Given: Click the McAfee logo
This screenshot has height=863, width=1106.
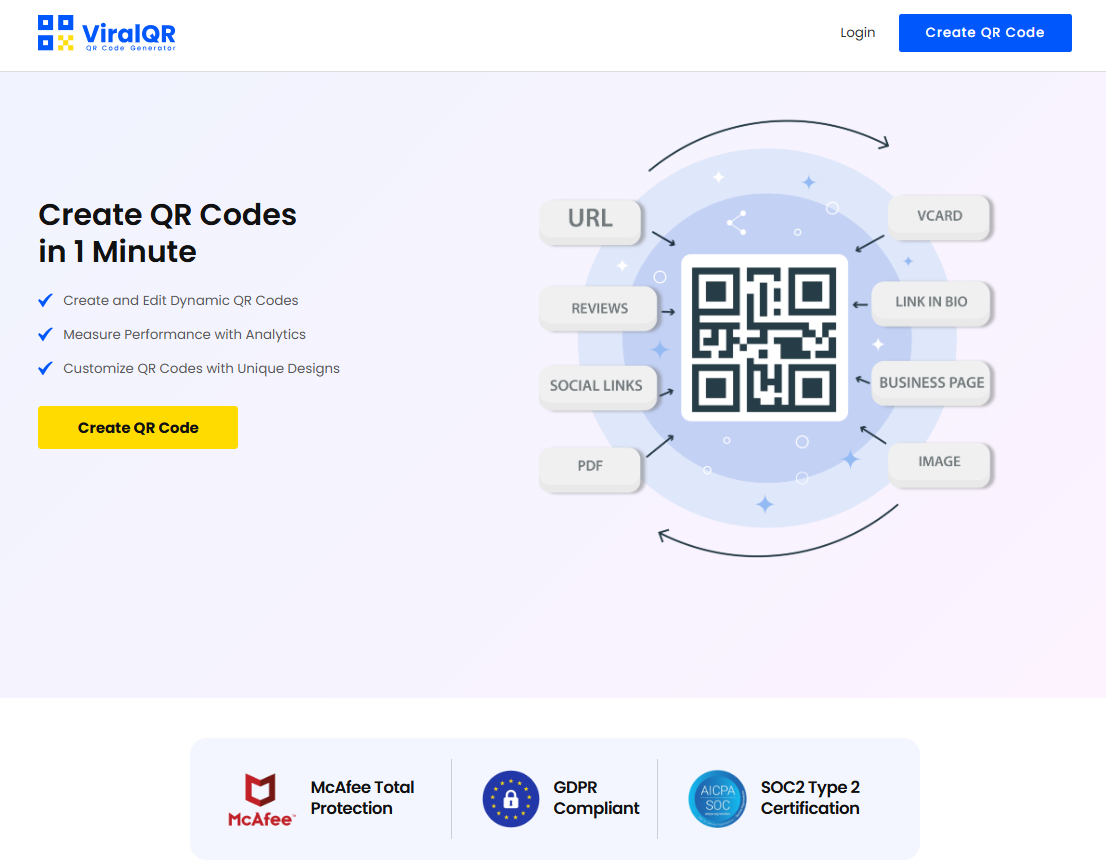Looking at the screenshot, I should [260, 799].
